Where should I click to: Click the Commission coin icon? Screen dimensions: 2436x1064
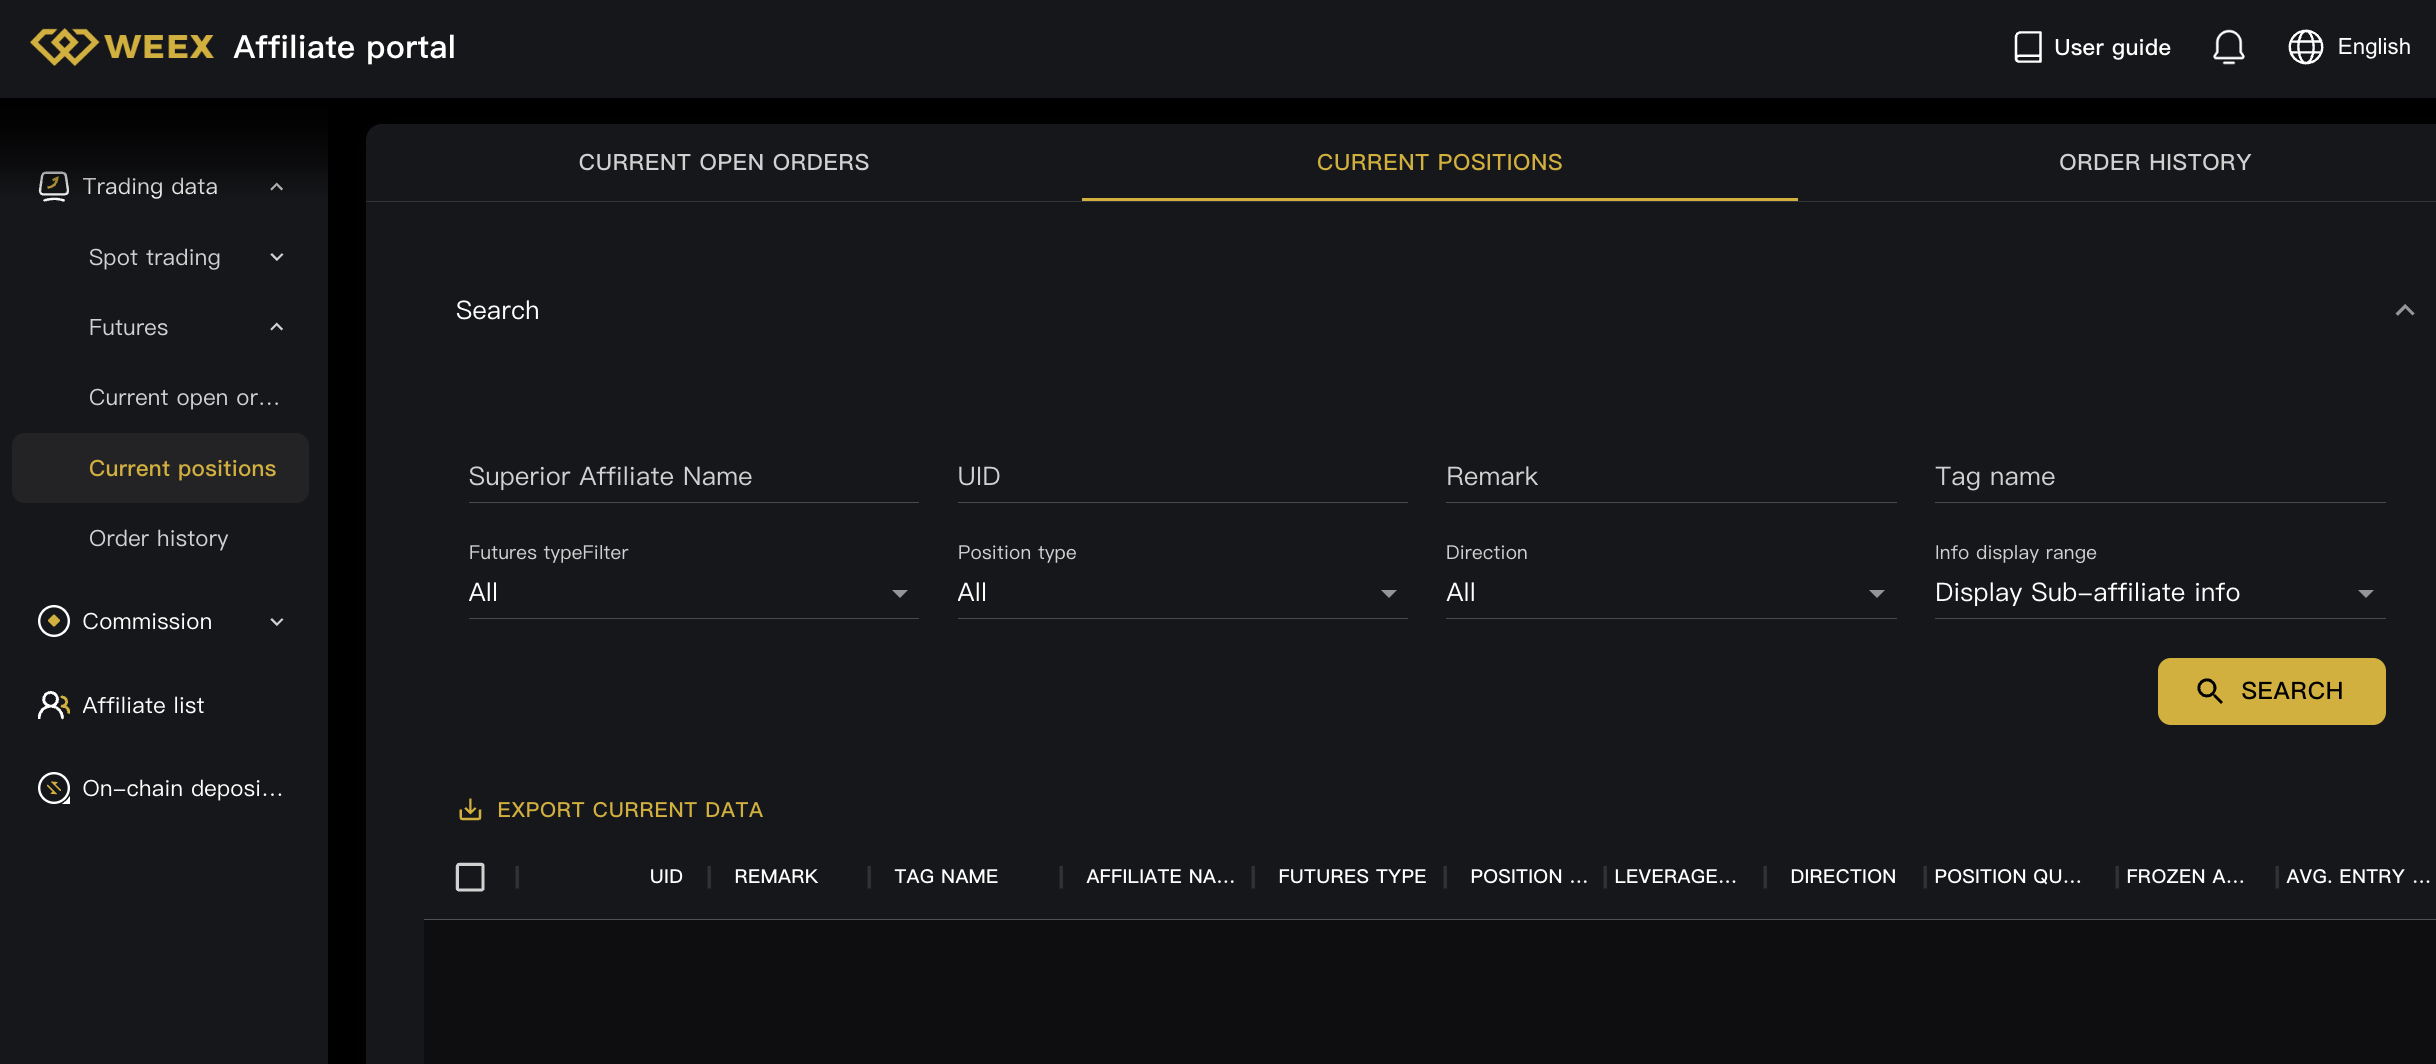53,621
